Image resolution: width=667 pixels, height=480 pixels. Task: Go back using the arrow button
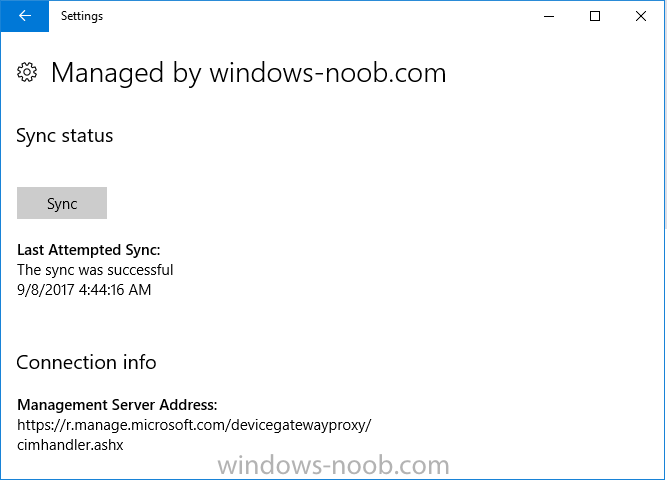tap(25, 16)
